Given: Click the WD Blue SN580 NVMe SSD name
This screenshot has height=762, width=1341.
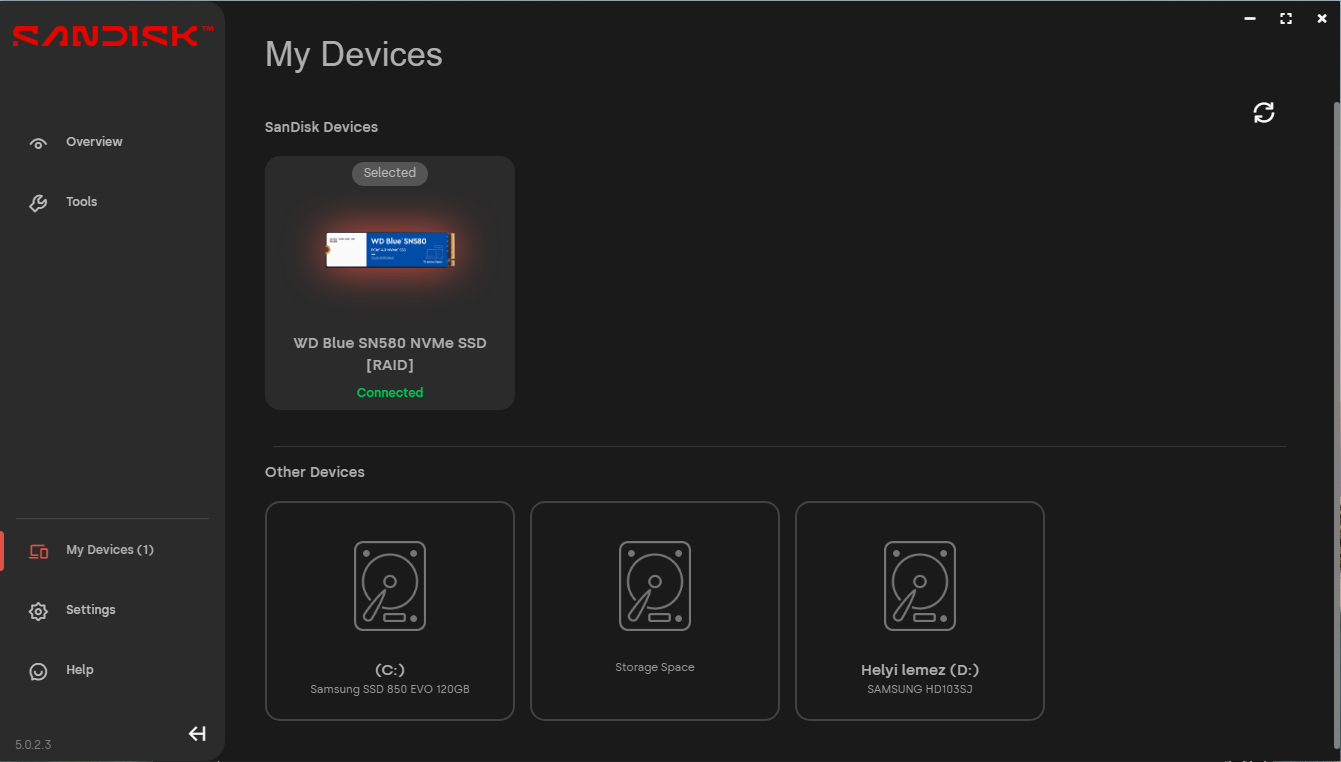Looking at the screenshot, I should [390, 354].
